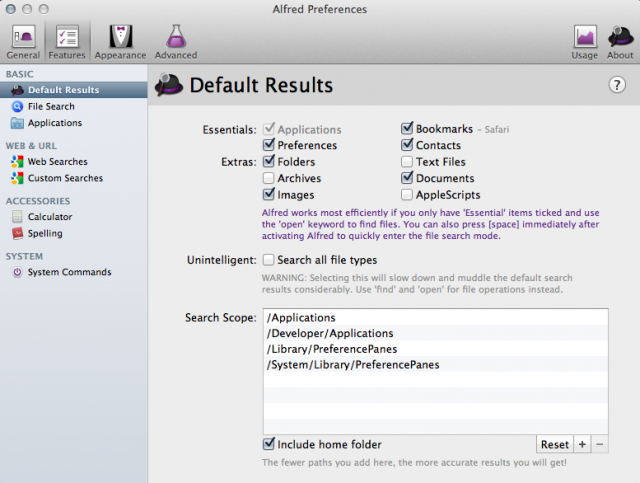Click the Web Searches Google icon
Image resolution: width=640 pixels, height=483 pixels.
17,162
